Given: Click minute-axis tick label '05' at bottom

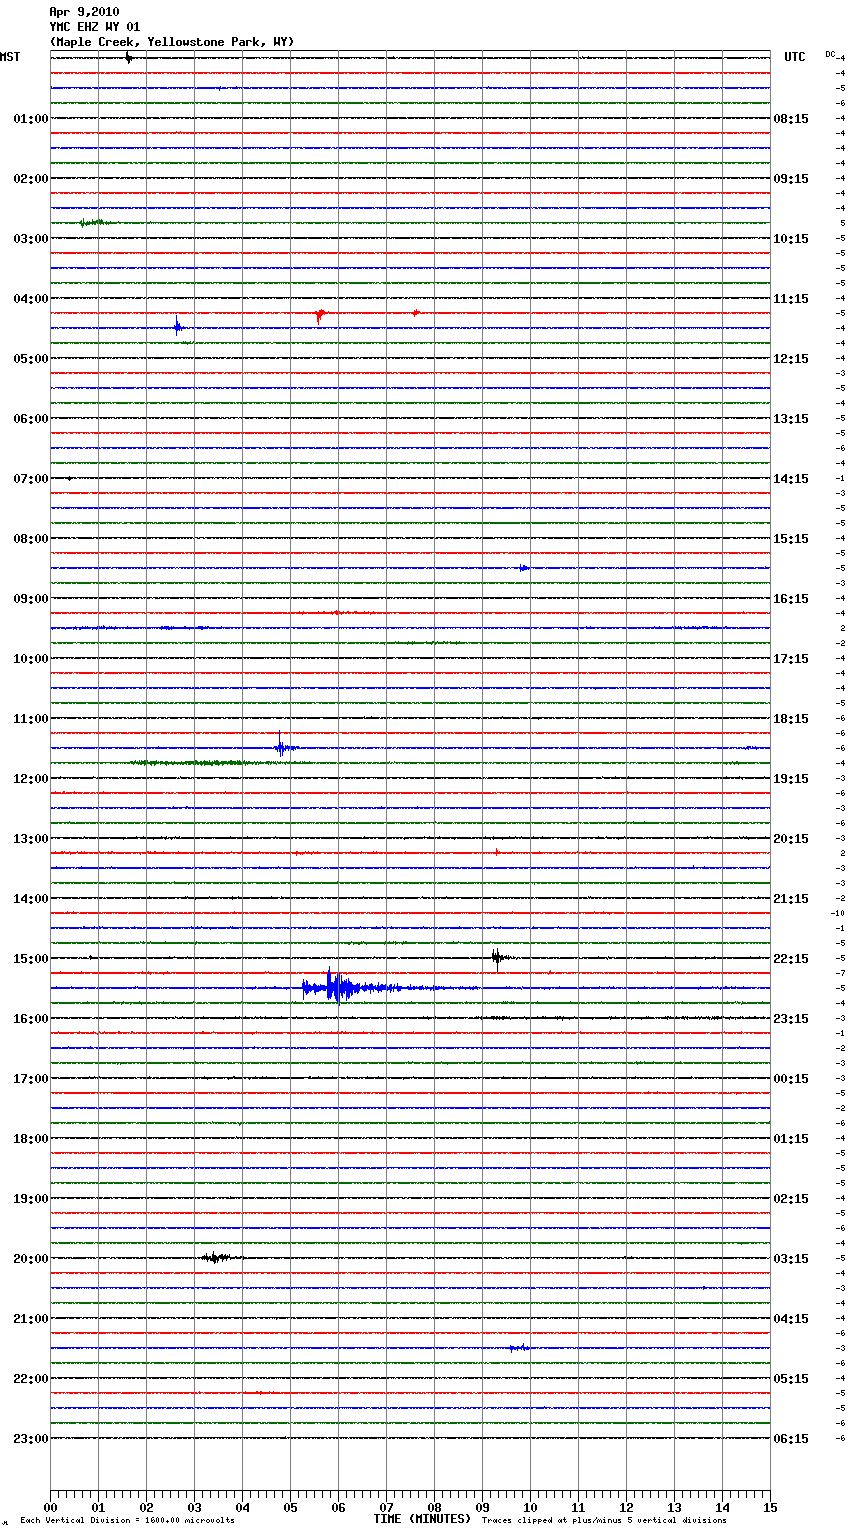Looking at the screenshot, I should pyautogui.click(x=290, y=1507).
